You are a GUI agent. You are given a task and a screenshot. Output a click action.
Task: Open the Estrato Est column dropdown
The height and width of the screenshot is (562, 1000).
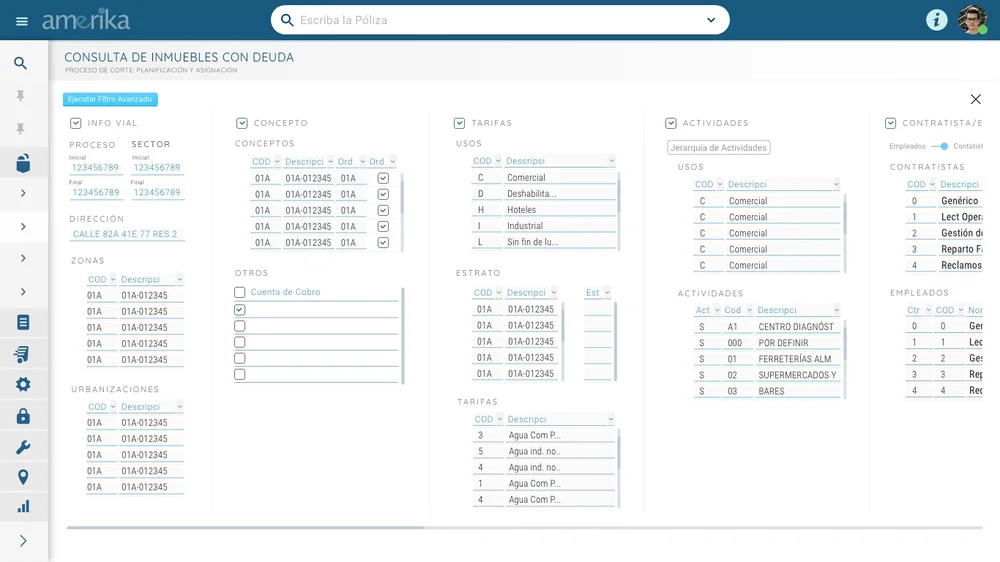pos(607,292)
